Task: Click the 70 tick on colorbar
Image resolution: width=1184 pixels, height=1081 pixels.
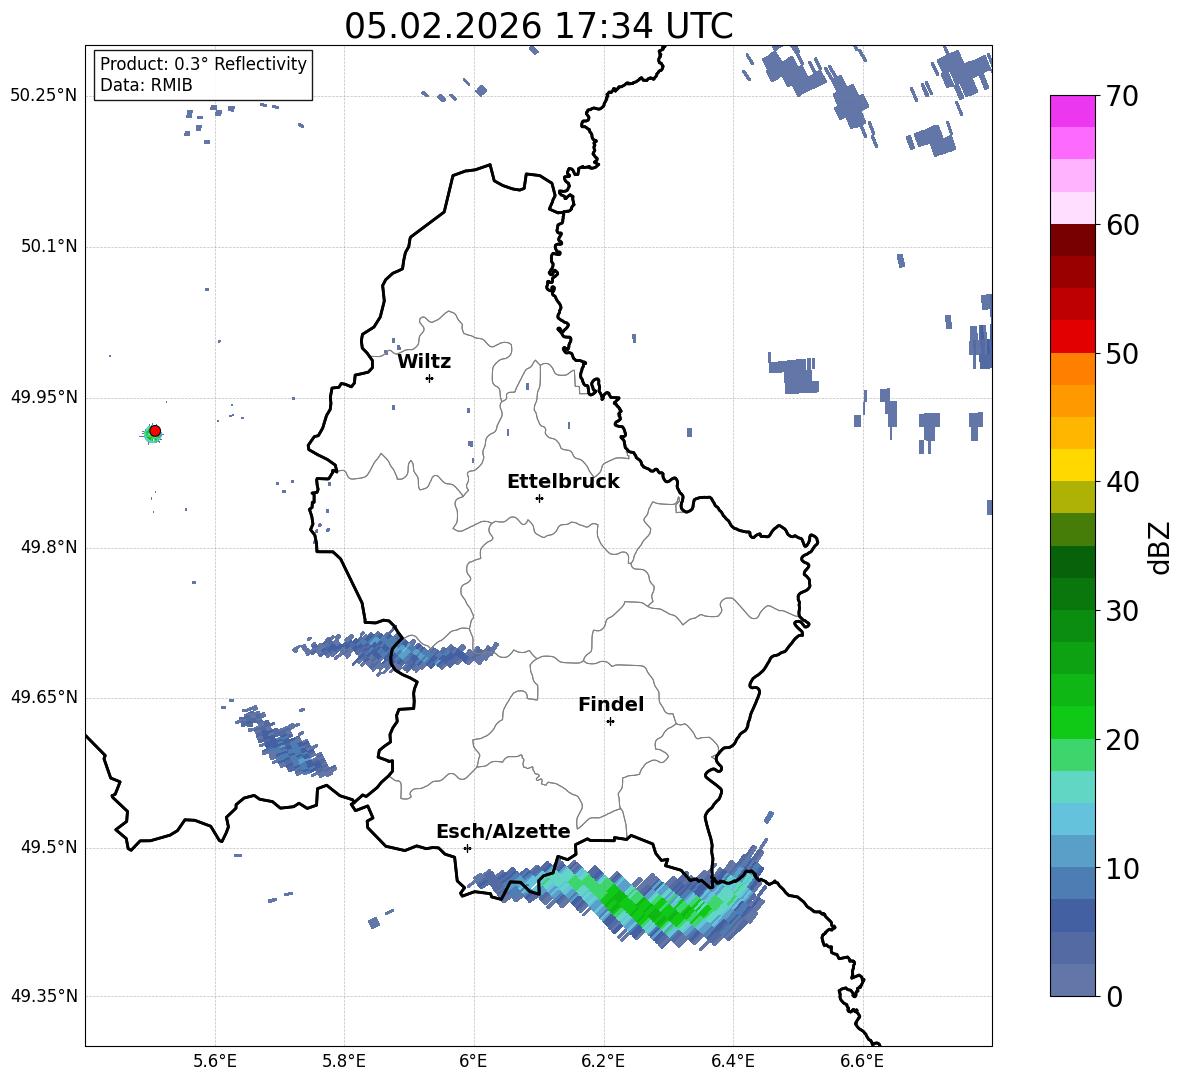Action: coord(1122,97)
